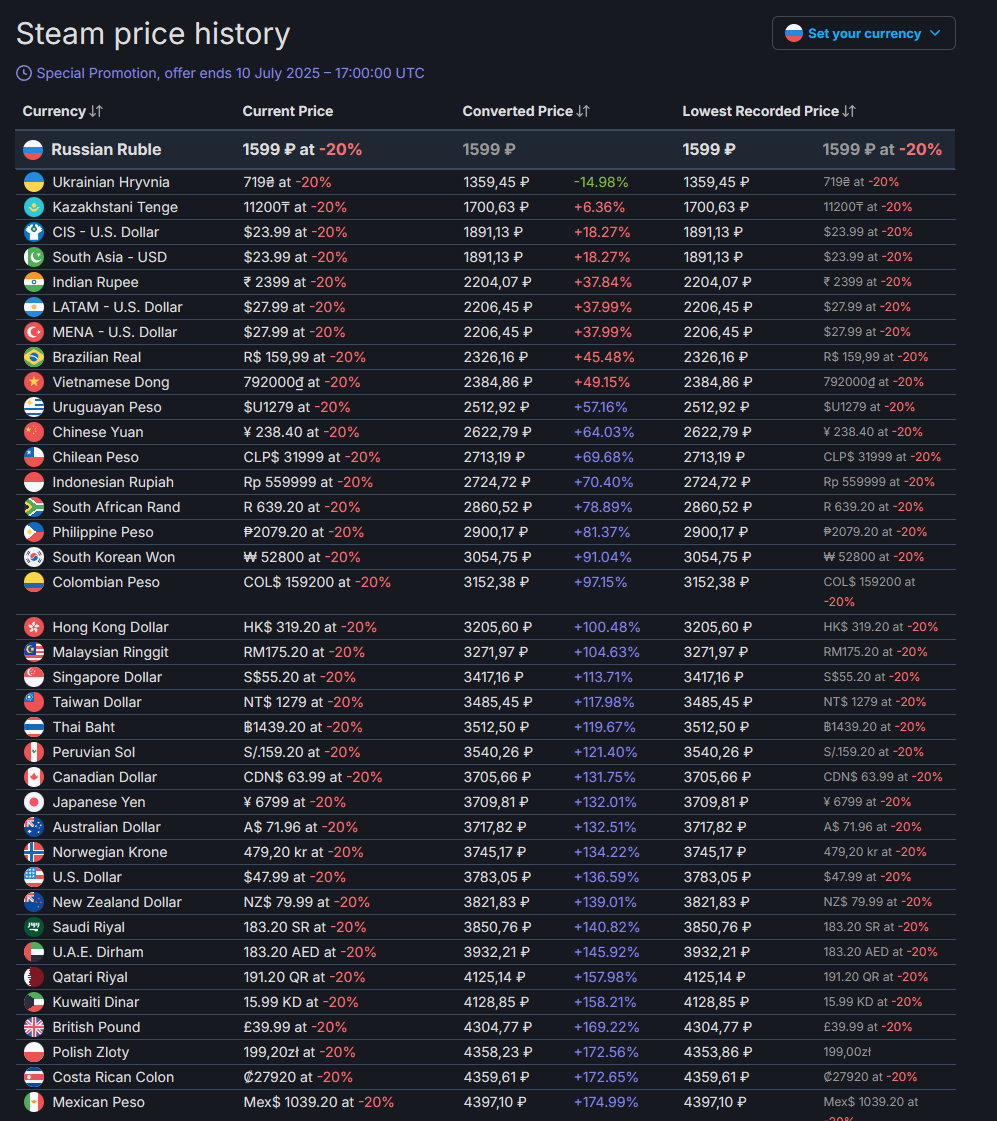The height and width of the screenshot is (1121, 997).
Task: Select the Kuwaiti Dinar row name
Action: (x=96, y=1003)
